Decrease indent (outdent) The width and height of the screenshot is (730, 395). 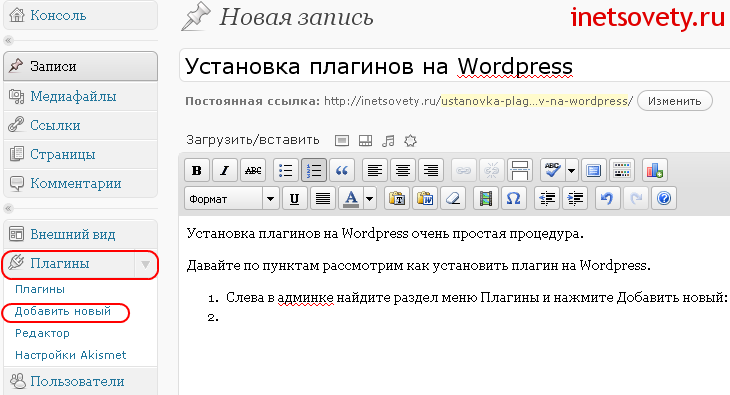547,199
